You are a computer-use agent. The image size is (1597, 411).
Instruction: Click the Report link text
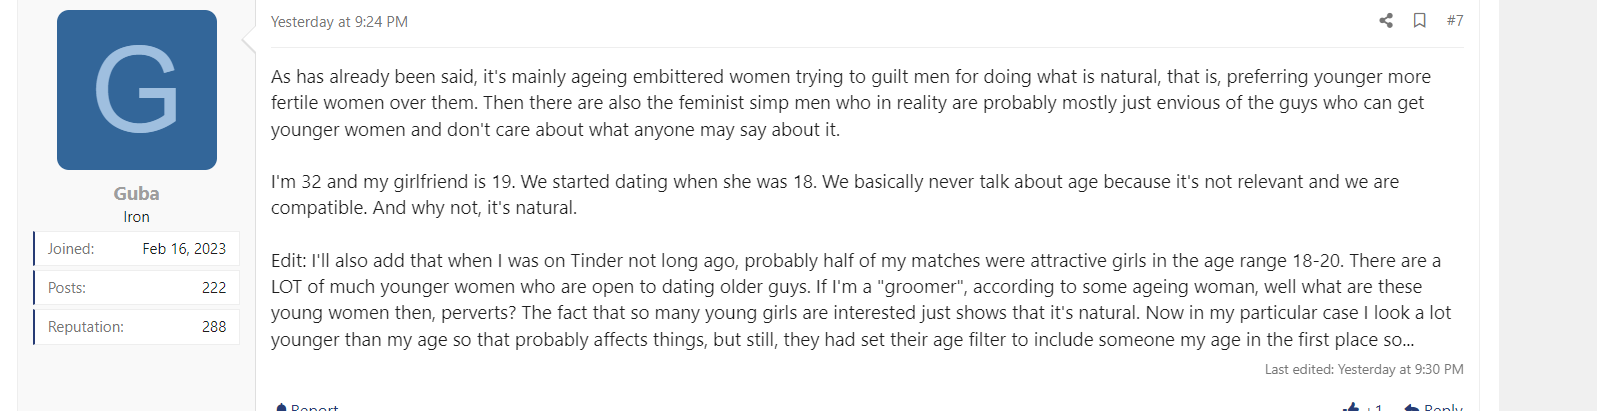pyautogui.click(x=314, y=407)
